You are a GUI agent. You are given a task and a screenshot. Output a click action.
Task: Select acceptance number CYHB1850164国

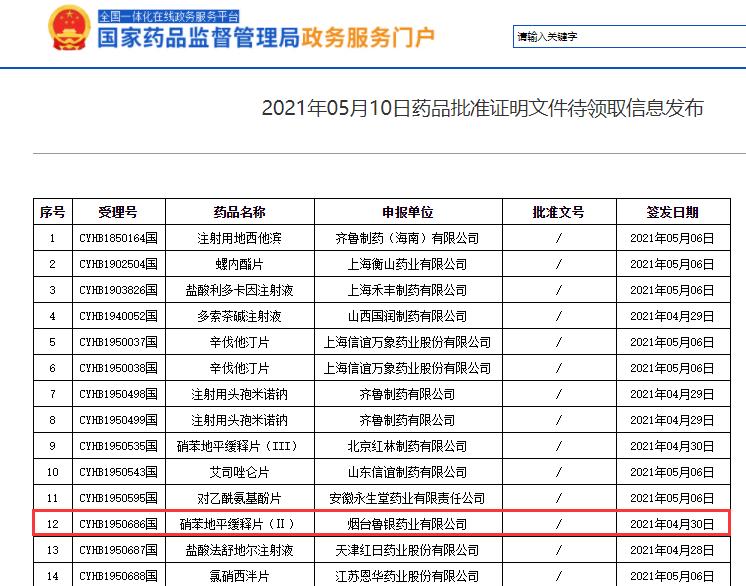click(x=118, y=238)
